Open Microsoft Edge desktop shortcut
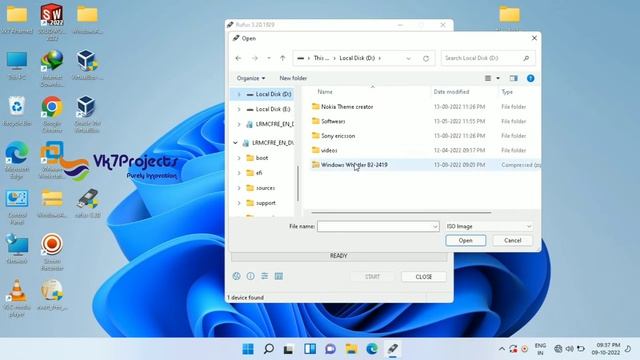Screen dimensions: 640x360 click(x=17, y=160)
